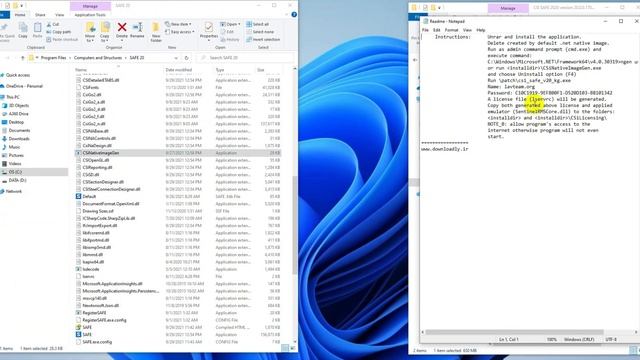
Task: Open Notepad Help menu
Action: tap(480, 30)
